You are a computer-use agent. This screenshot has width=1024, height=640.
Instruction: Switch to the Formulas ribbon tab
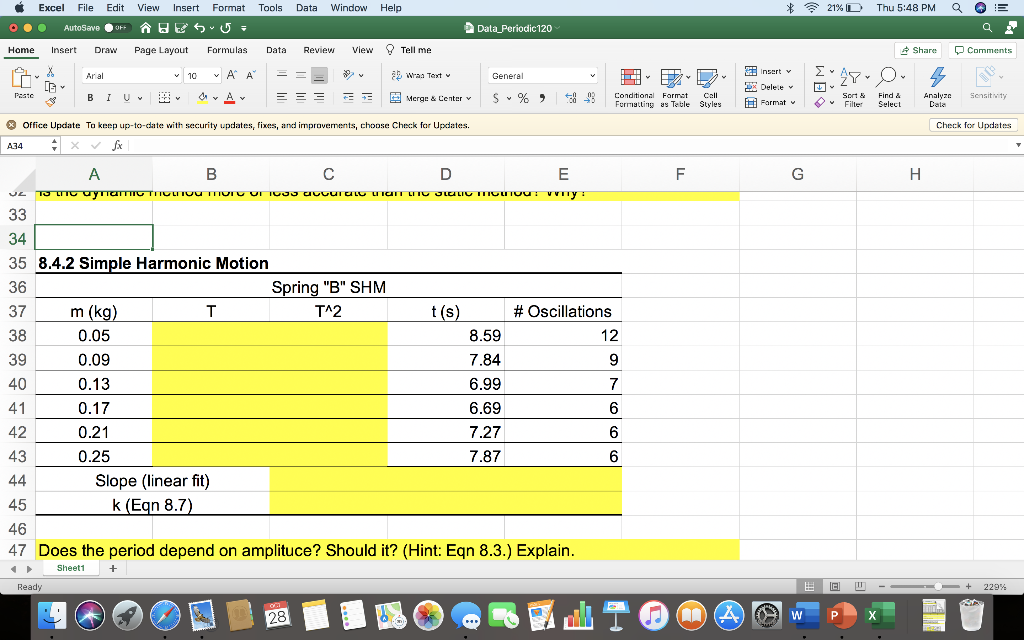click(x=227, y=50)
